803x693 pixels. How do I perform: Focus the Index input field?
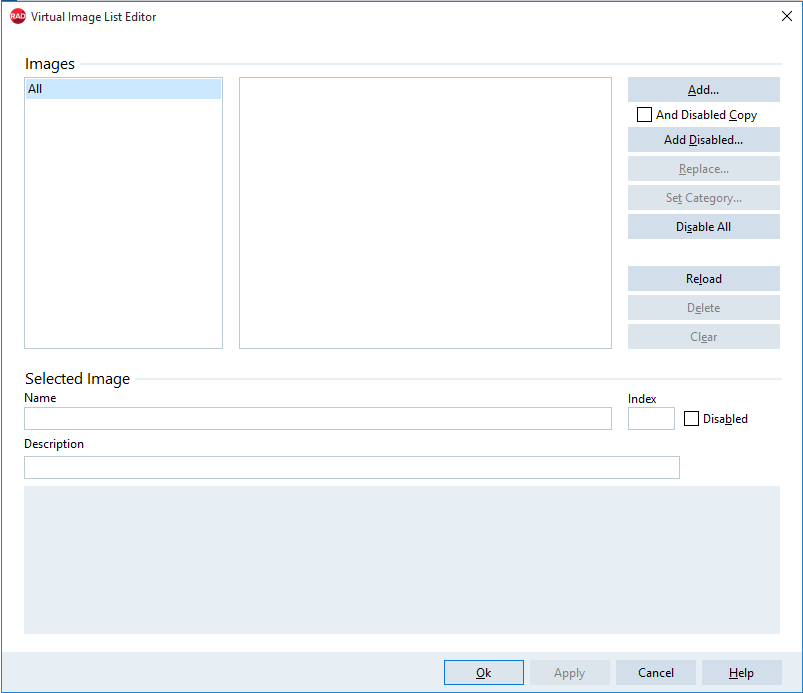pos(651,418)
